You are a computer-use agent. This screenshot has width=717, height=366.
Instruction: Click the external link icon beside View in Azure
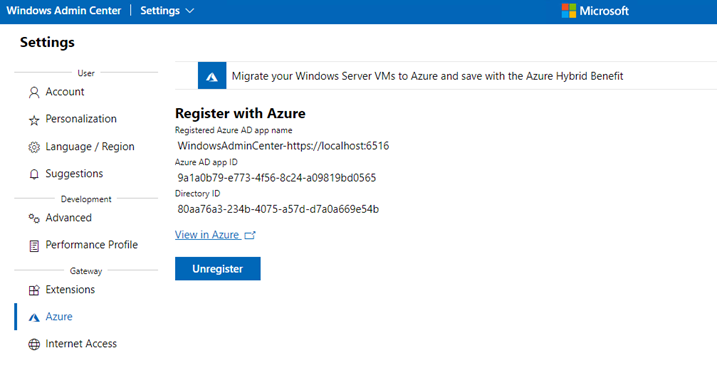pos(250,235)
